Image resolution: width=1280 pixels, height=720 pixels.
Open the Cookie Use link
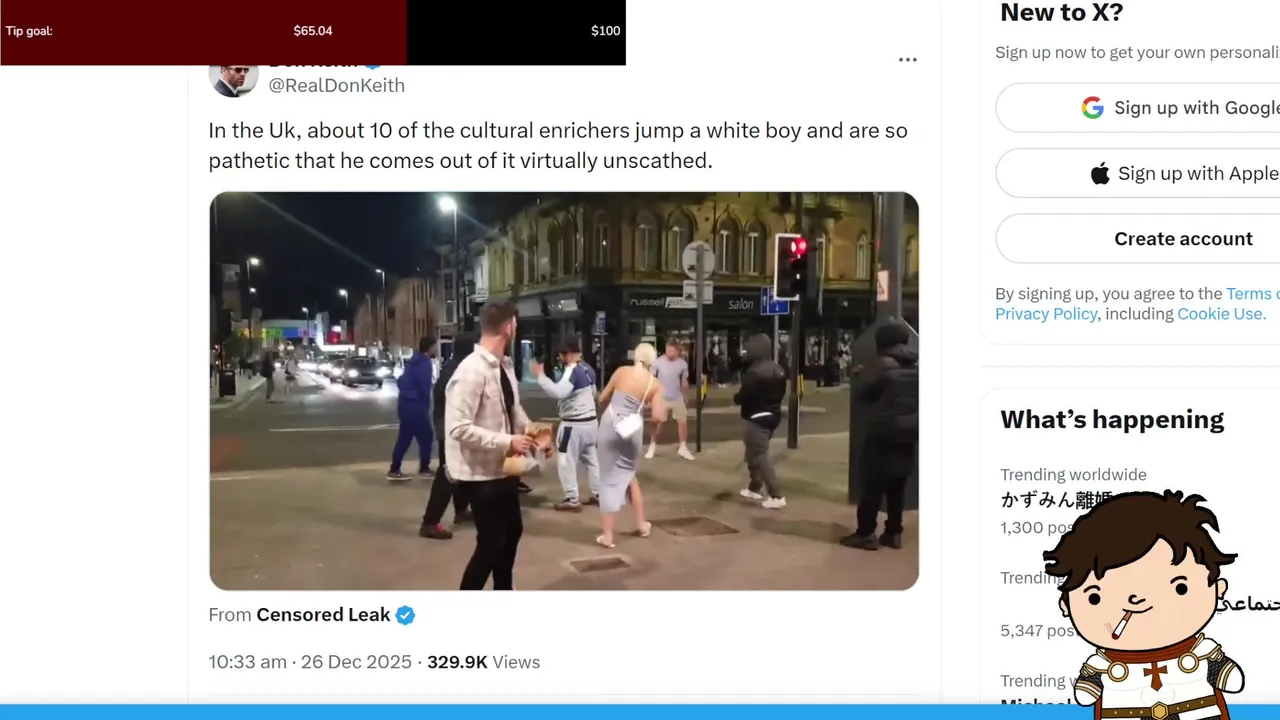tap(1221, 314)
